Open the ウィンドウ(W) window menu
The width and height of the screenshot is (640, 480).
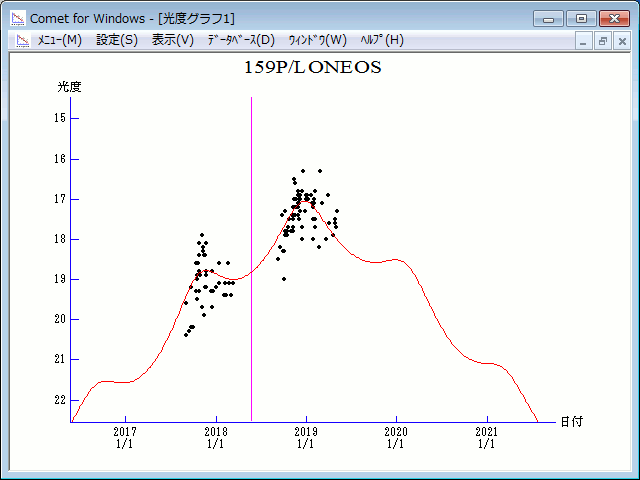[317, 40]
